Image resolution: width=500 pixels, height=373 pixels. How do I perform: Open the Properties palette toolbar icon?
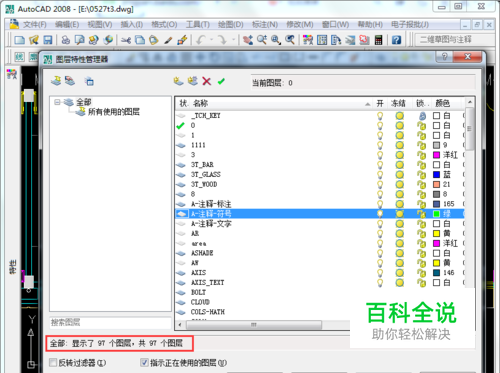tap(308, 40)
